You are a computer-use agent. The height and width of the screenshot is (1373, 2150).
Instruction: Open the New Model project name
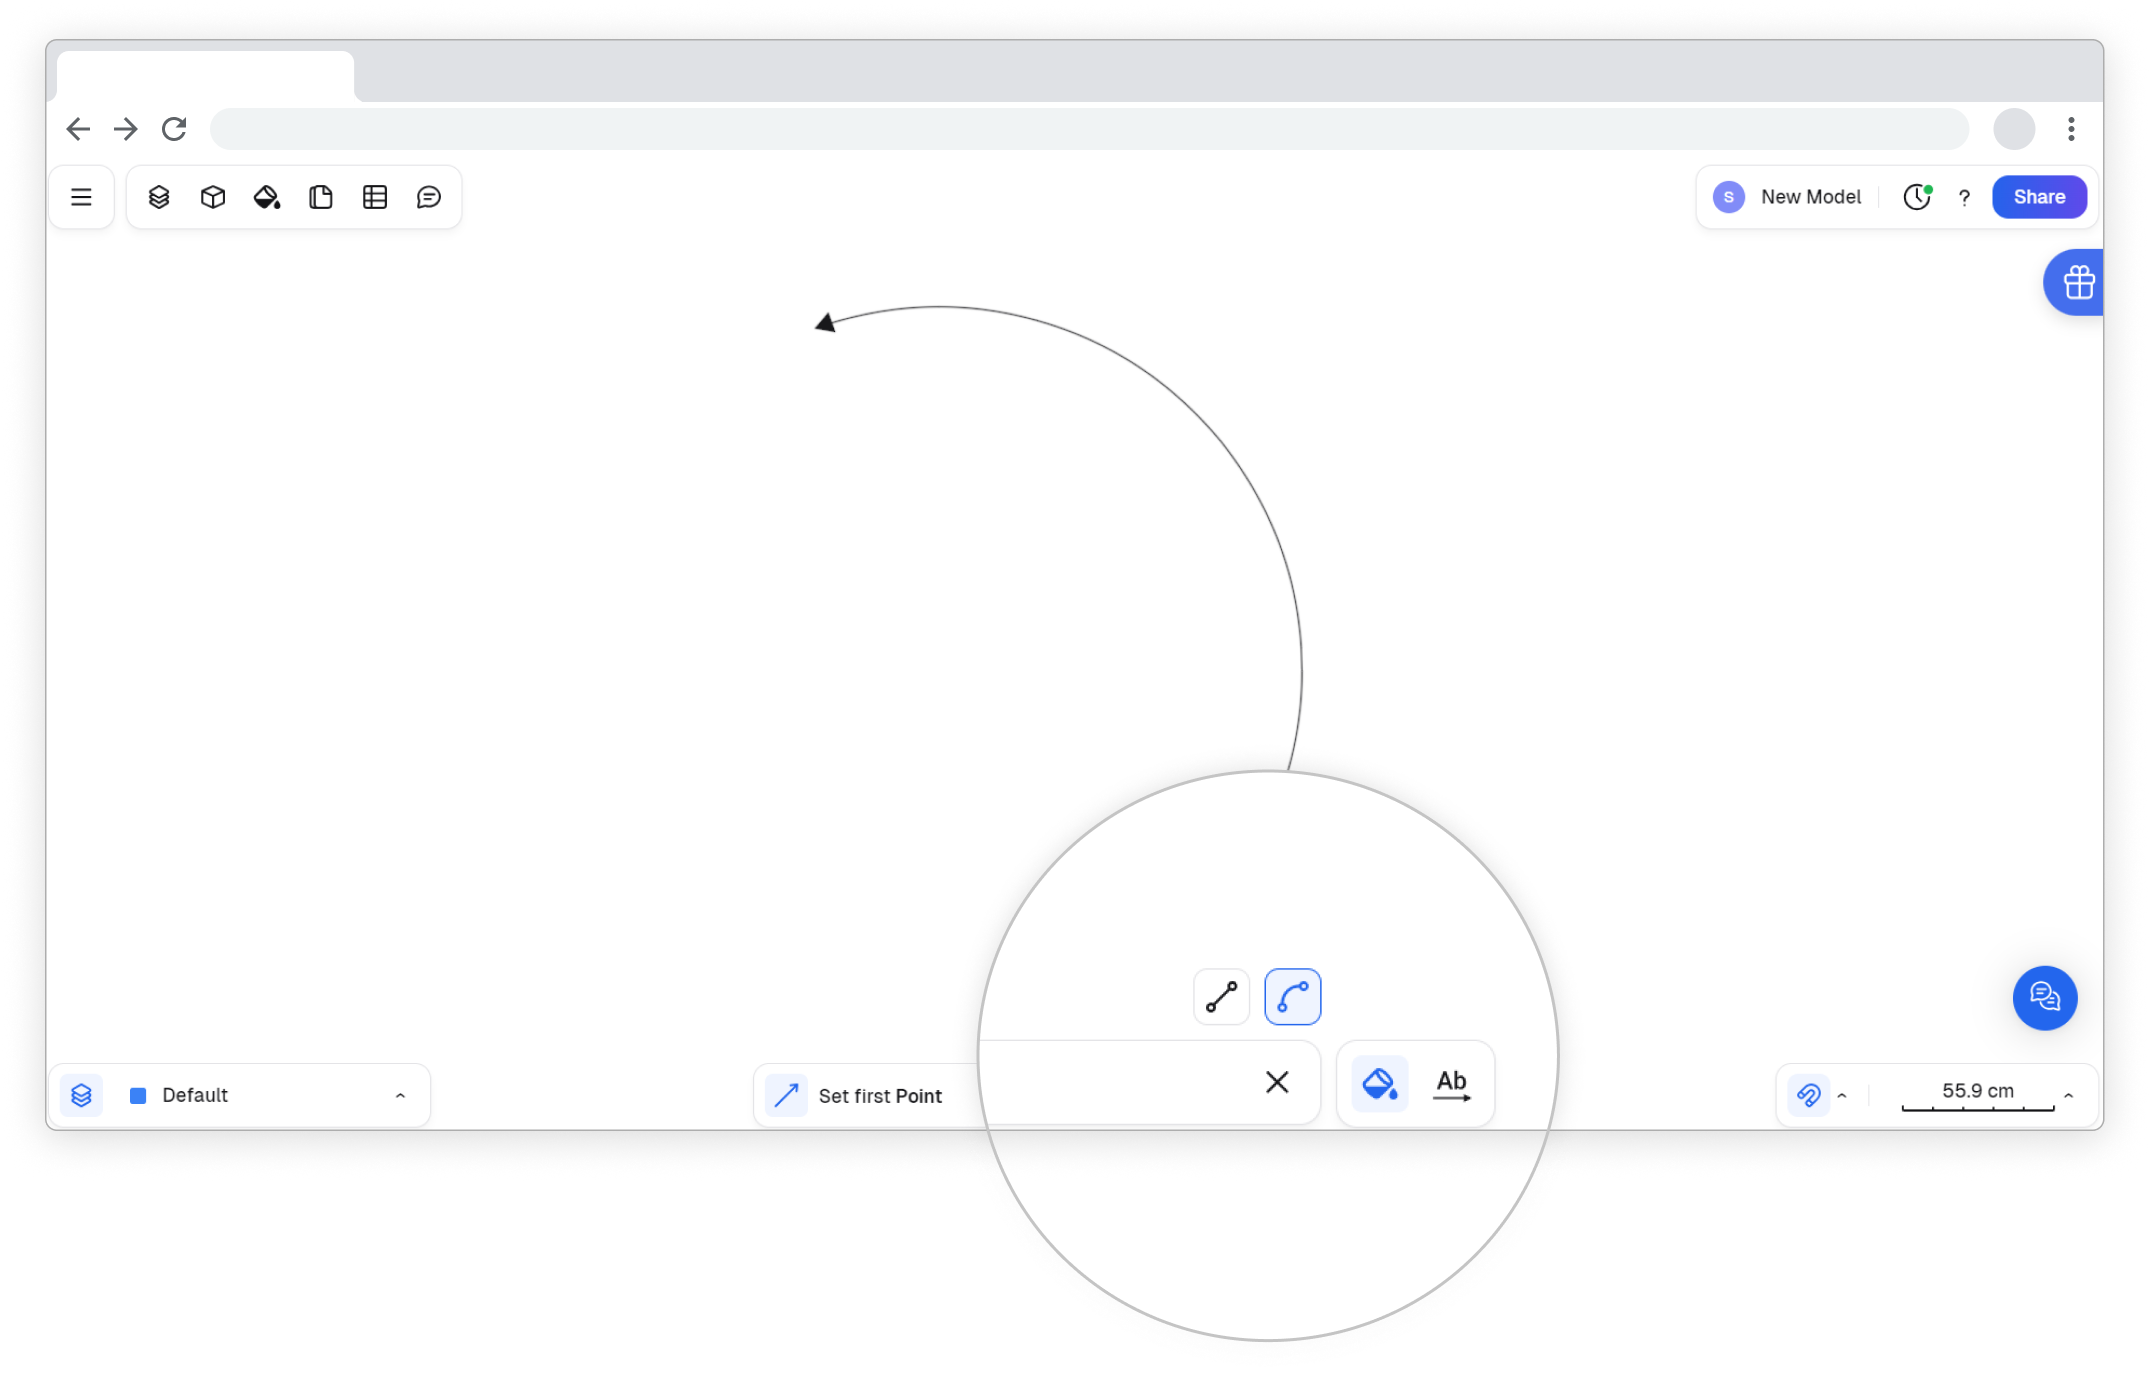coord(1810,197)
